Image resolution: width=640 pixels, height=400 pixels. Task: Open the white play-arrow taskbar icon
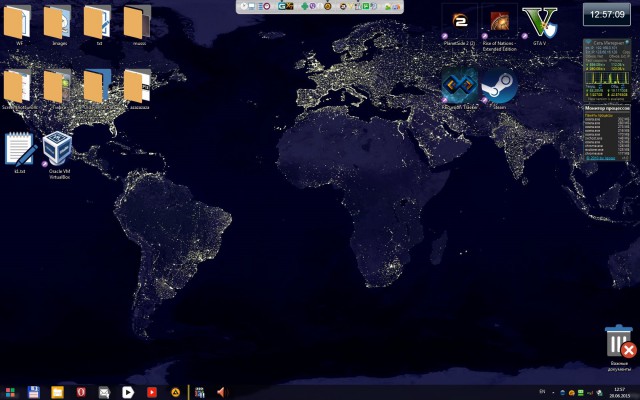click(128, 393)
